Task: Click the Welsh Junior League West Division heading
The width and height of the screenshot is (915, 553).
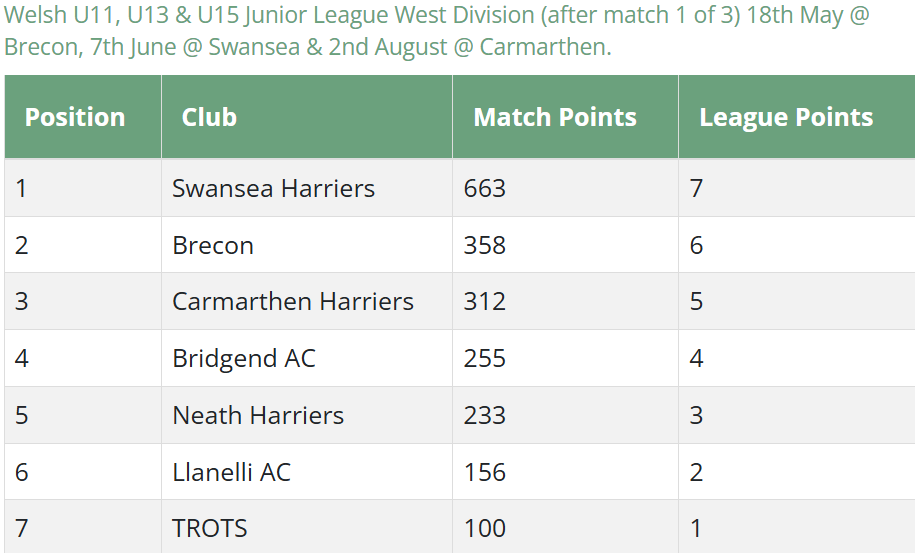Action: point(436,30)
